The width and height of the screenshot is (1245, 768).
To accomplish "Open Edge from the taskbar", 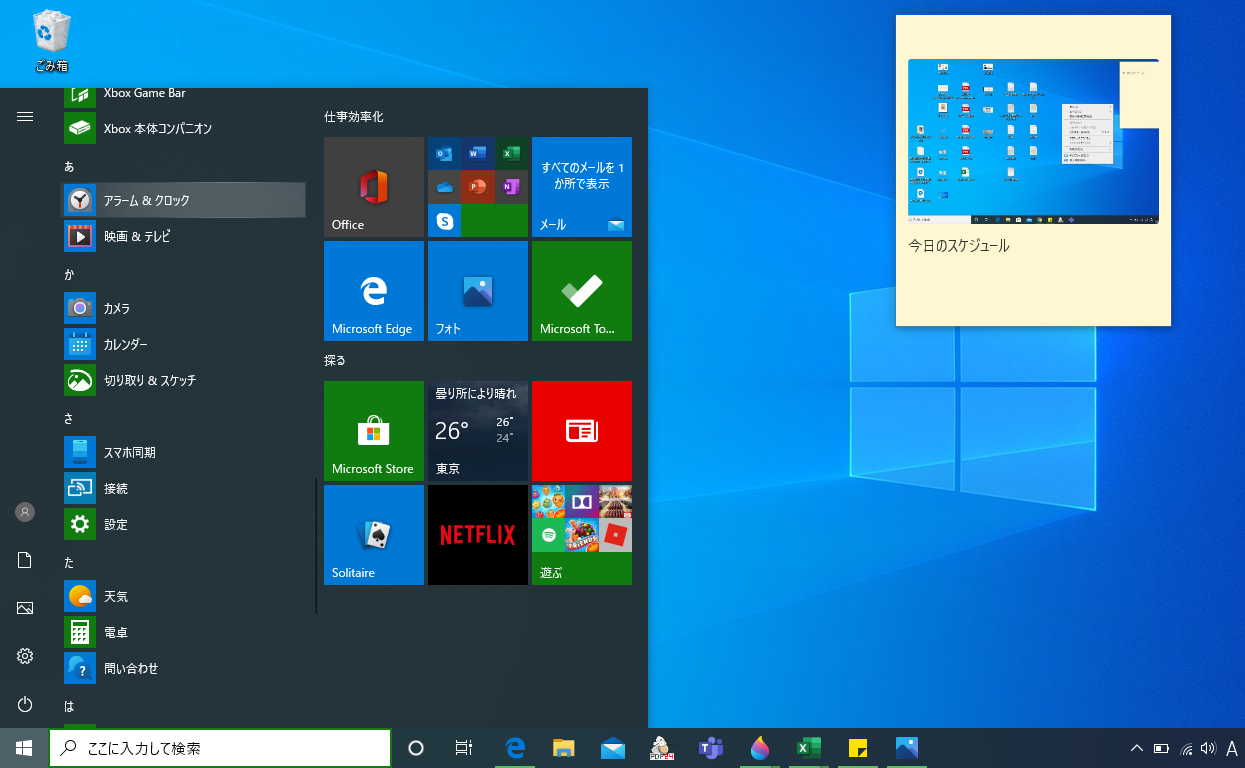I will (516, 748).
